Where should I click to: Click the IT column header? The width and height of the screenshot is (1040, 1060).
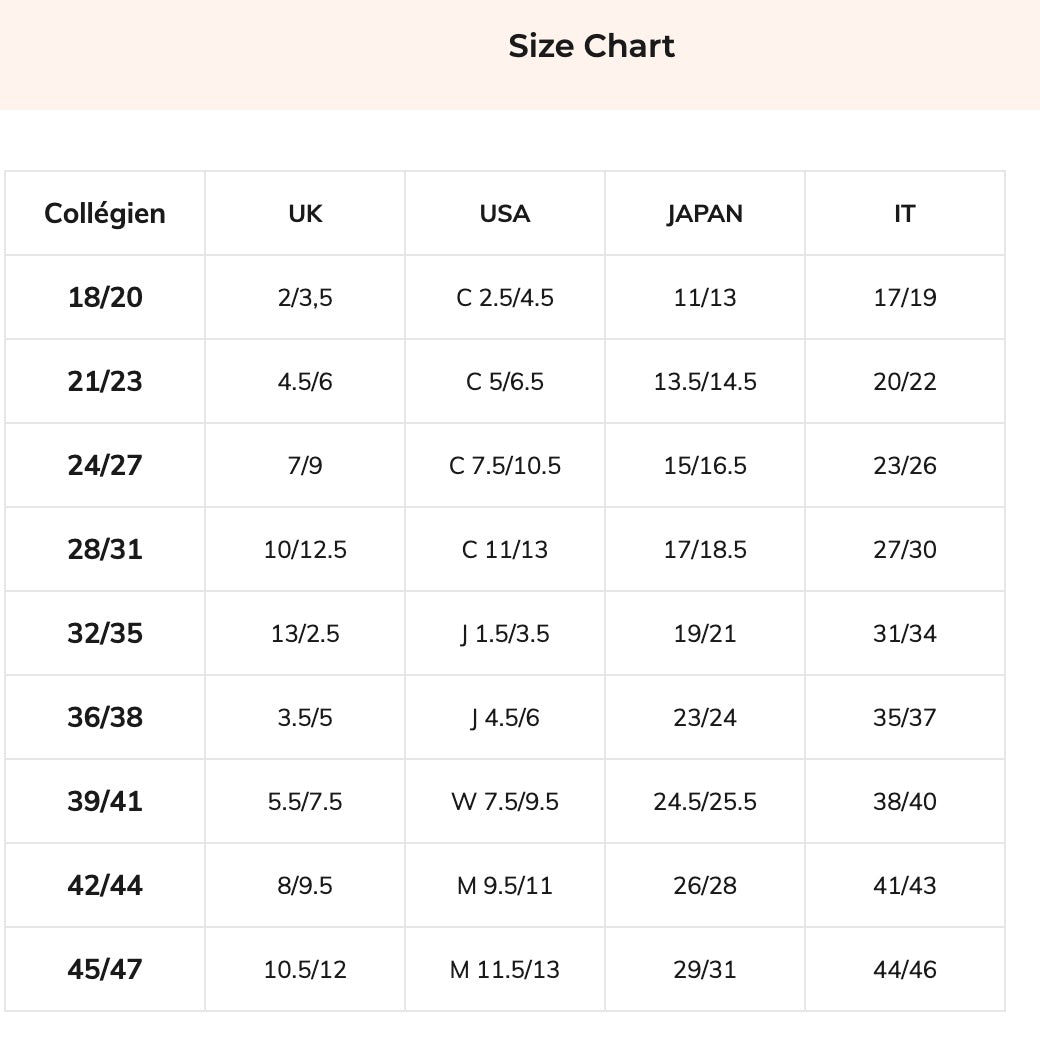pyautogui.click(x=905, y=213)
